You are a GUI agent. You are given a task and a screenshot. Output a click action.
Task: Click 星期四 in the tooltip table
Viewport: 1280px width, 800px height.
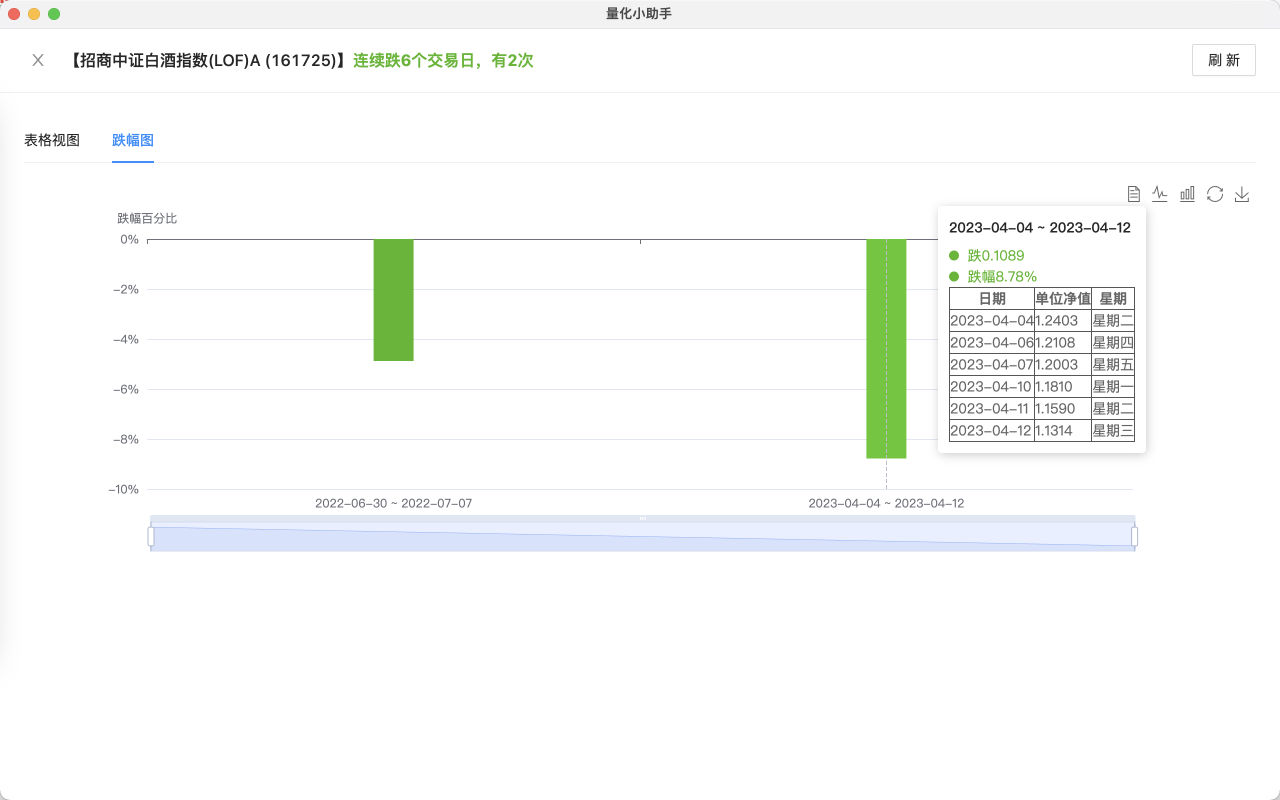[1113, 343]
